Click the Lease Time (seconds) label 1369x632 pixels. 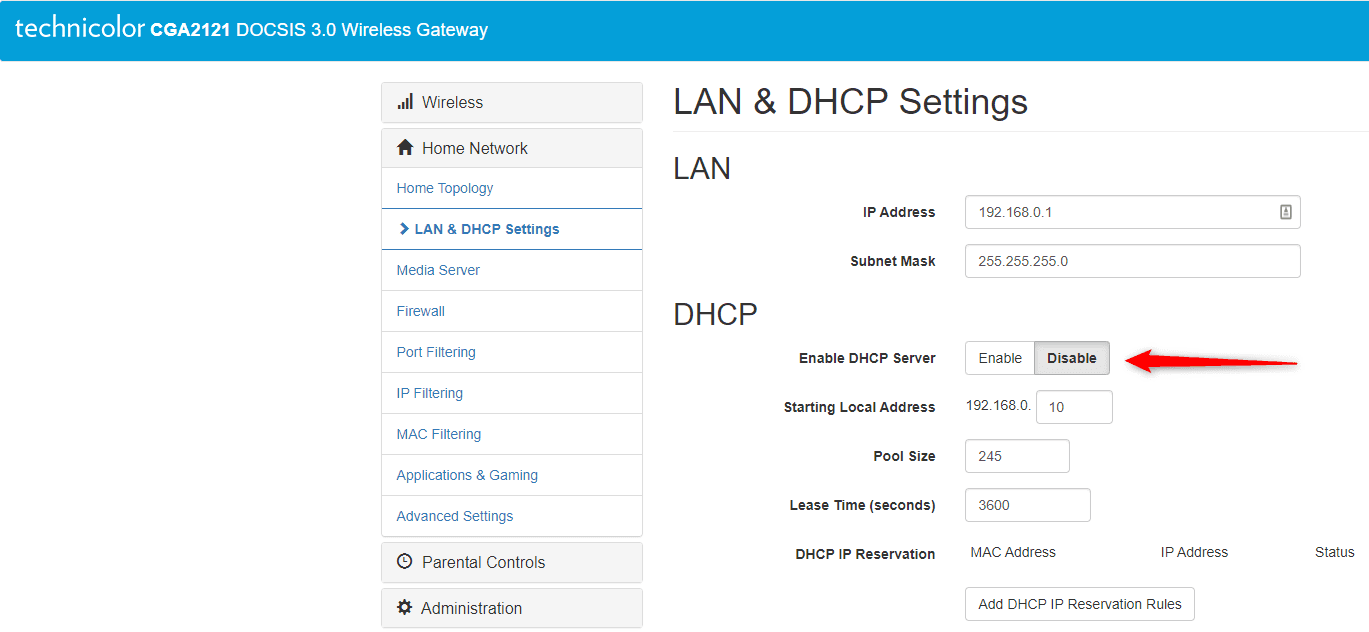click(862, 505)
